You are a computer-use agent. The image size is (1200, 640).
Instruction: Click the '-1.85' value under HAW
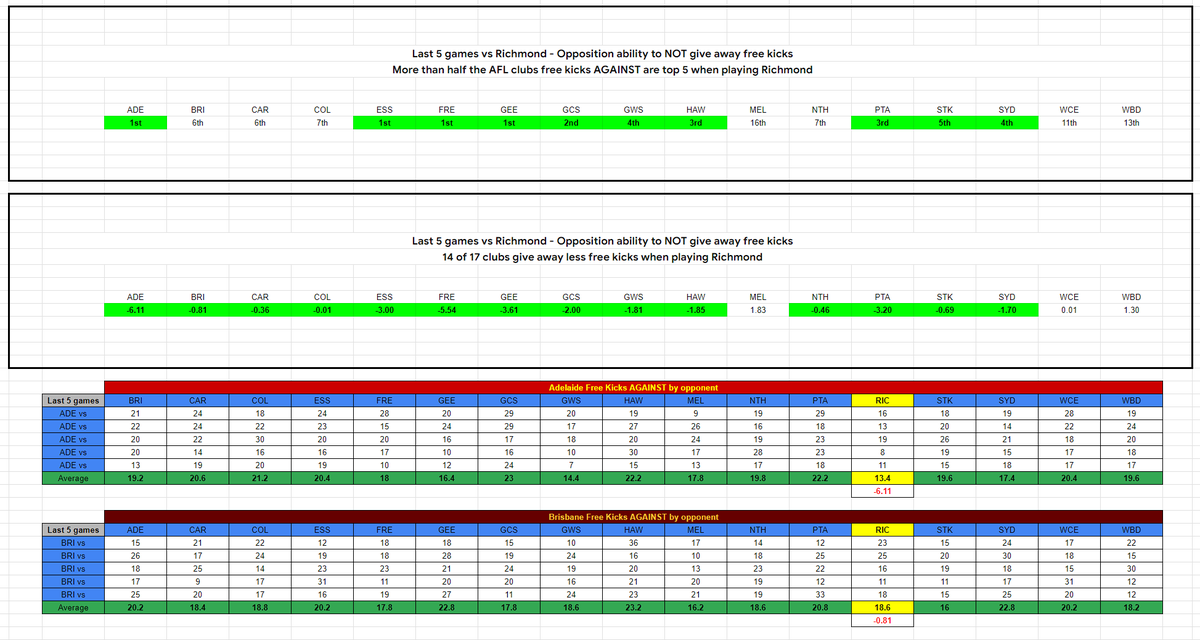696,310
